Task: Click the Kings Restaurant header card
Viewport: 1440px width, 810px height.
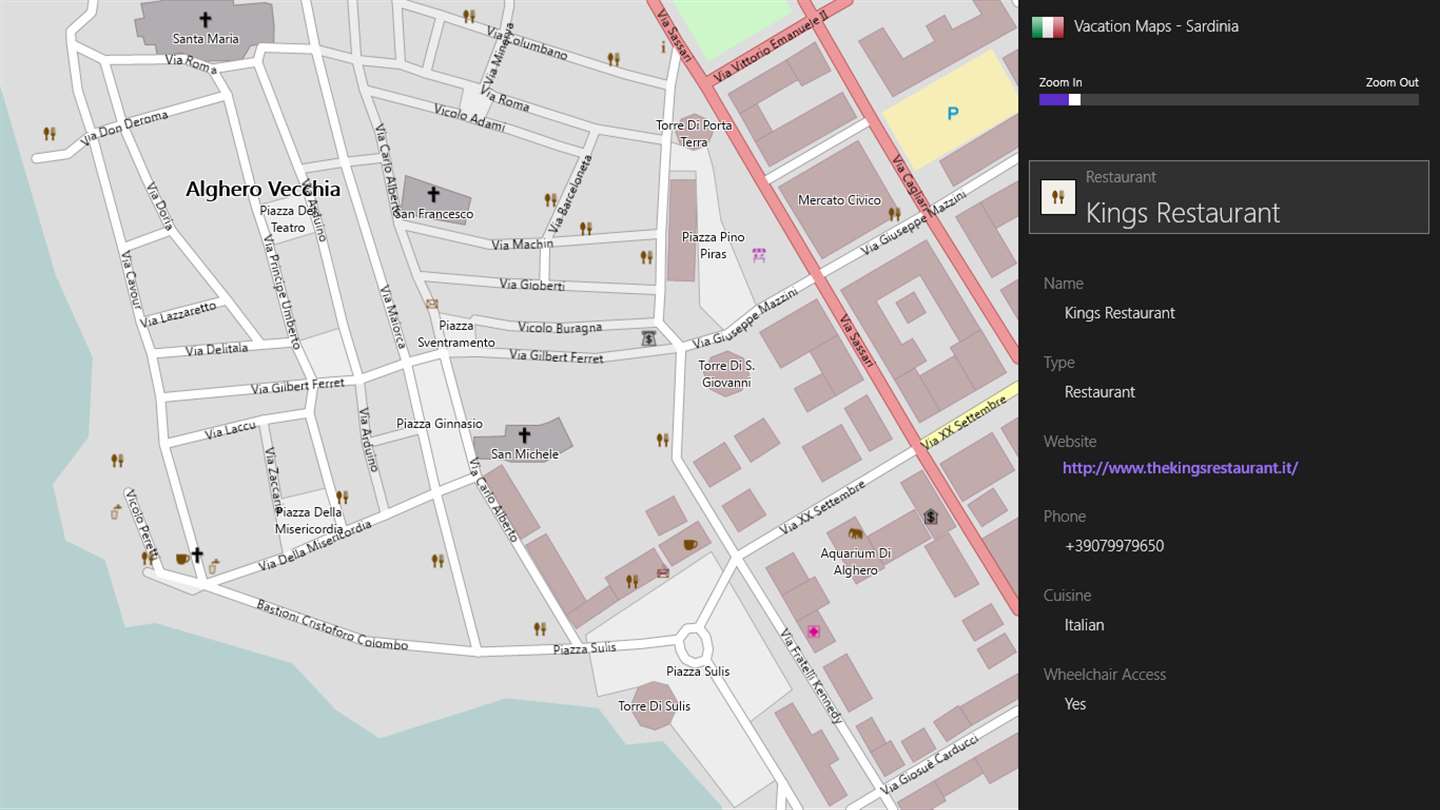Action: pyautogui.click(x=1229, y=197)
